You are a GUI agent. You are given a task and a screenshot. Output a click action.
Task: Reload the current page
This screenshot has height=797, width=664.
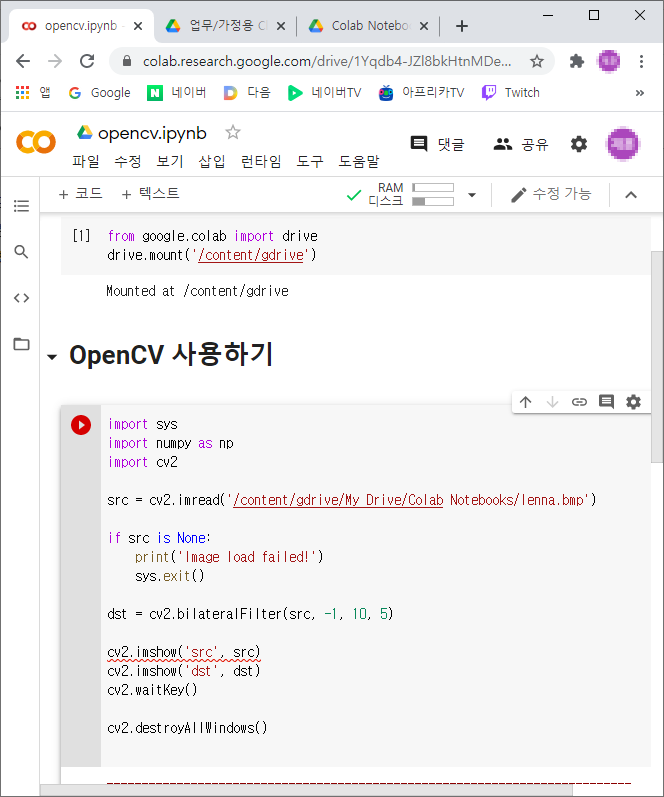87,62
